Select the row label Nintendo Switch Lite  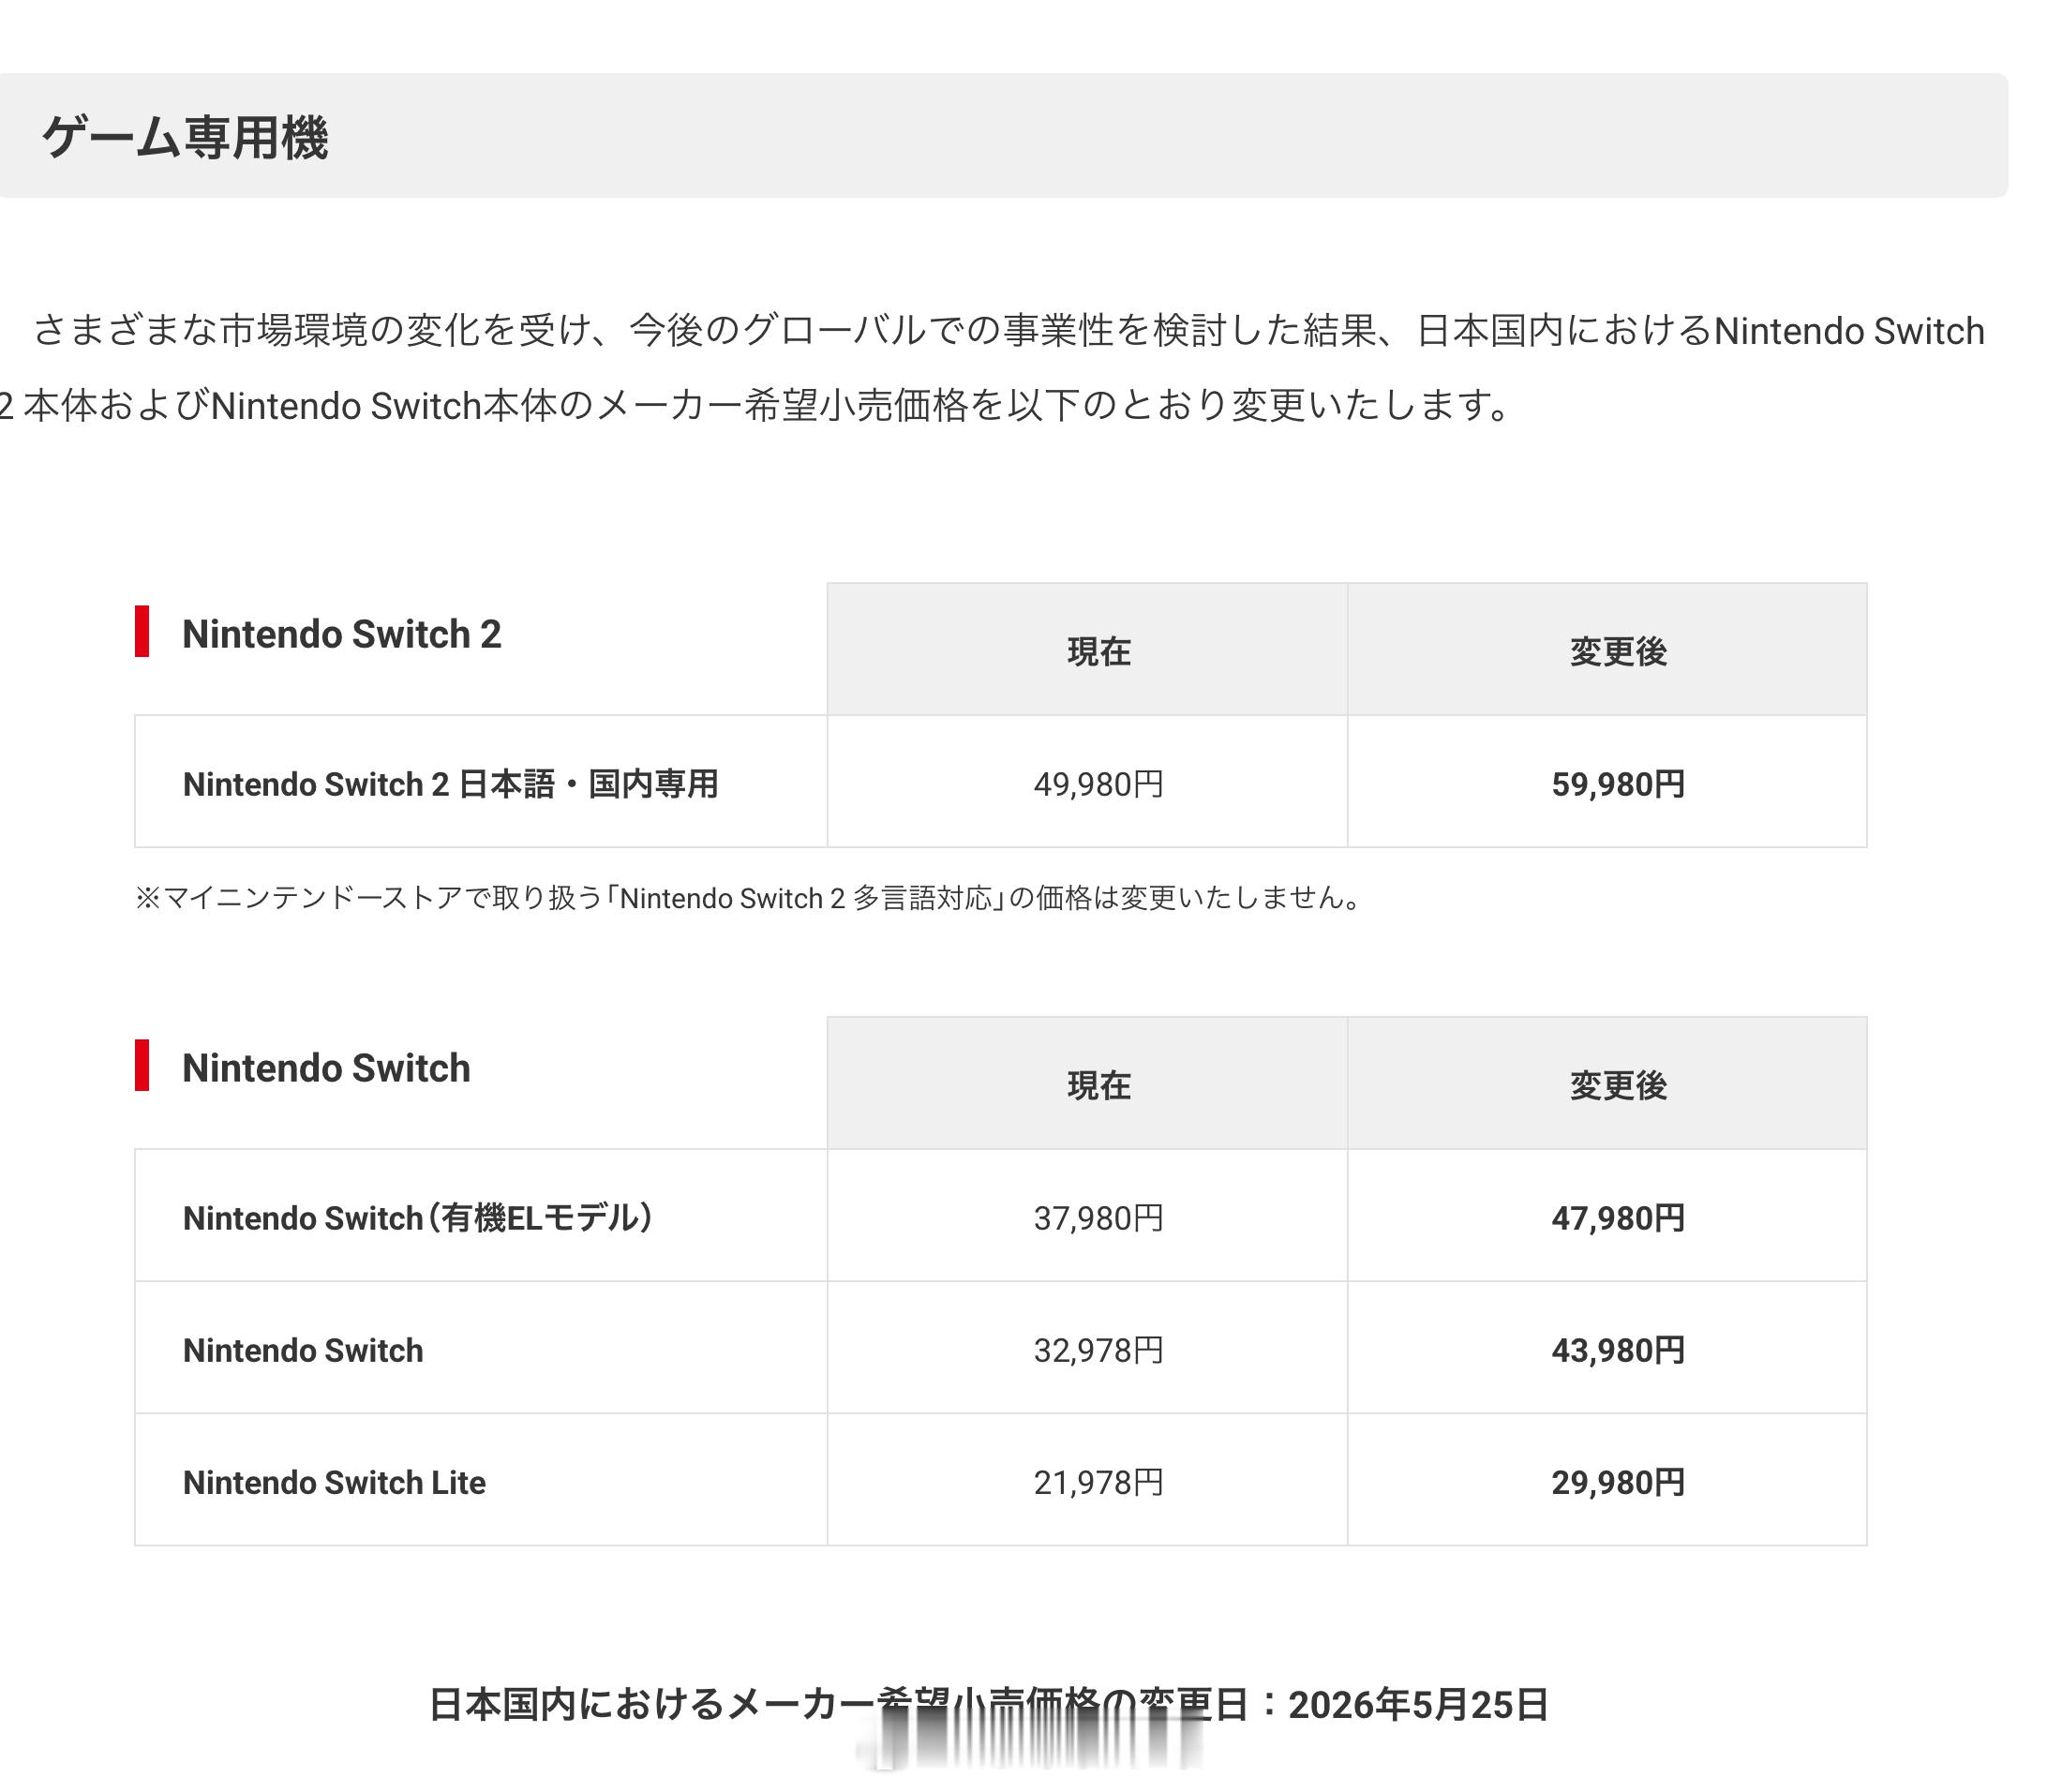334,1482
